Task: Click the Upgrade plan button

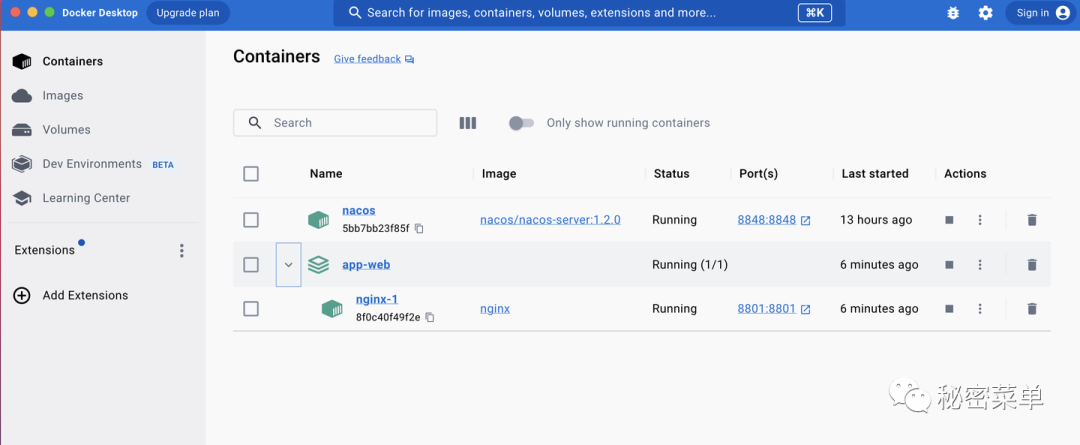Action: click(x=188, y=13)
